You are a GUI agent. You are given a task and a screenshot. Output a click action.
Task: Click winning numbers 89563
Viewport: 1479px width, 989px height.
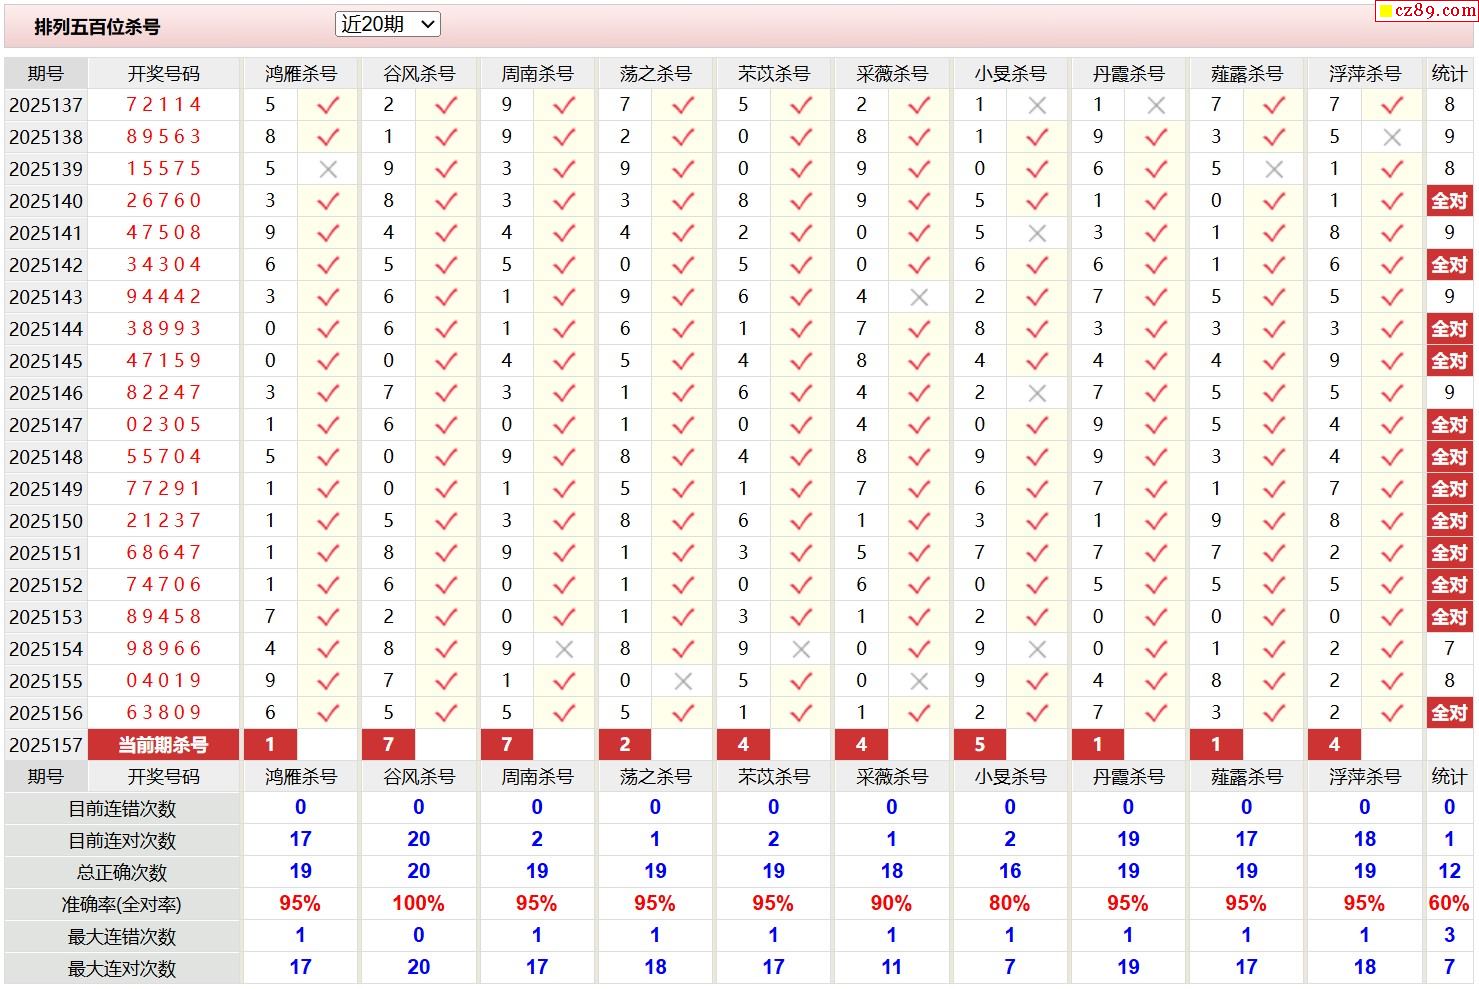click(x=164, y=137)
